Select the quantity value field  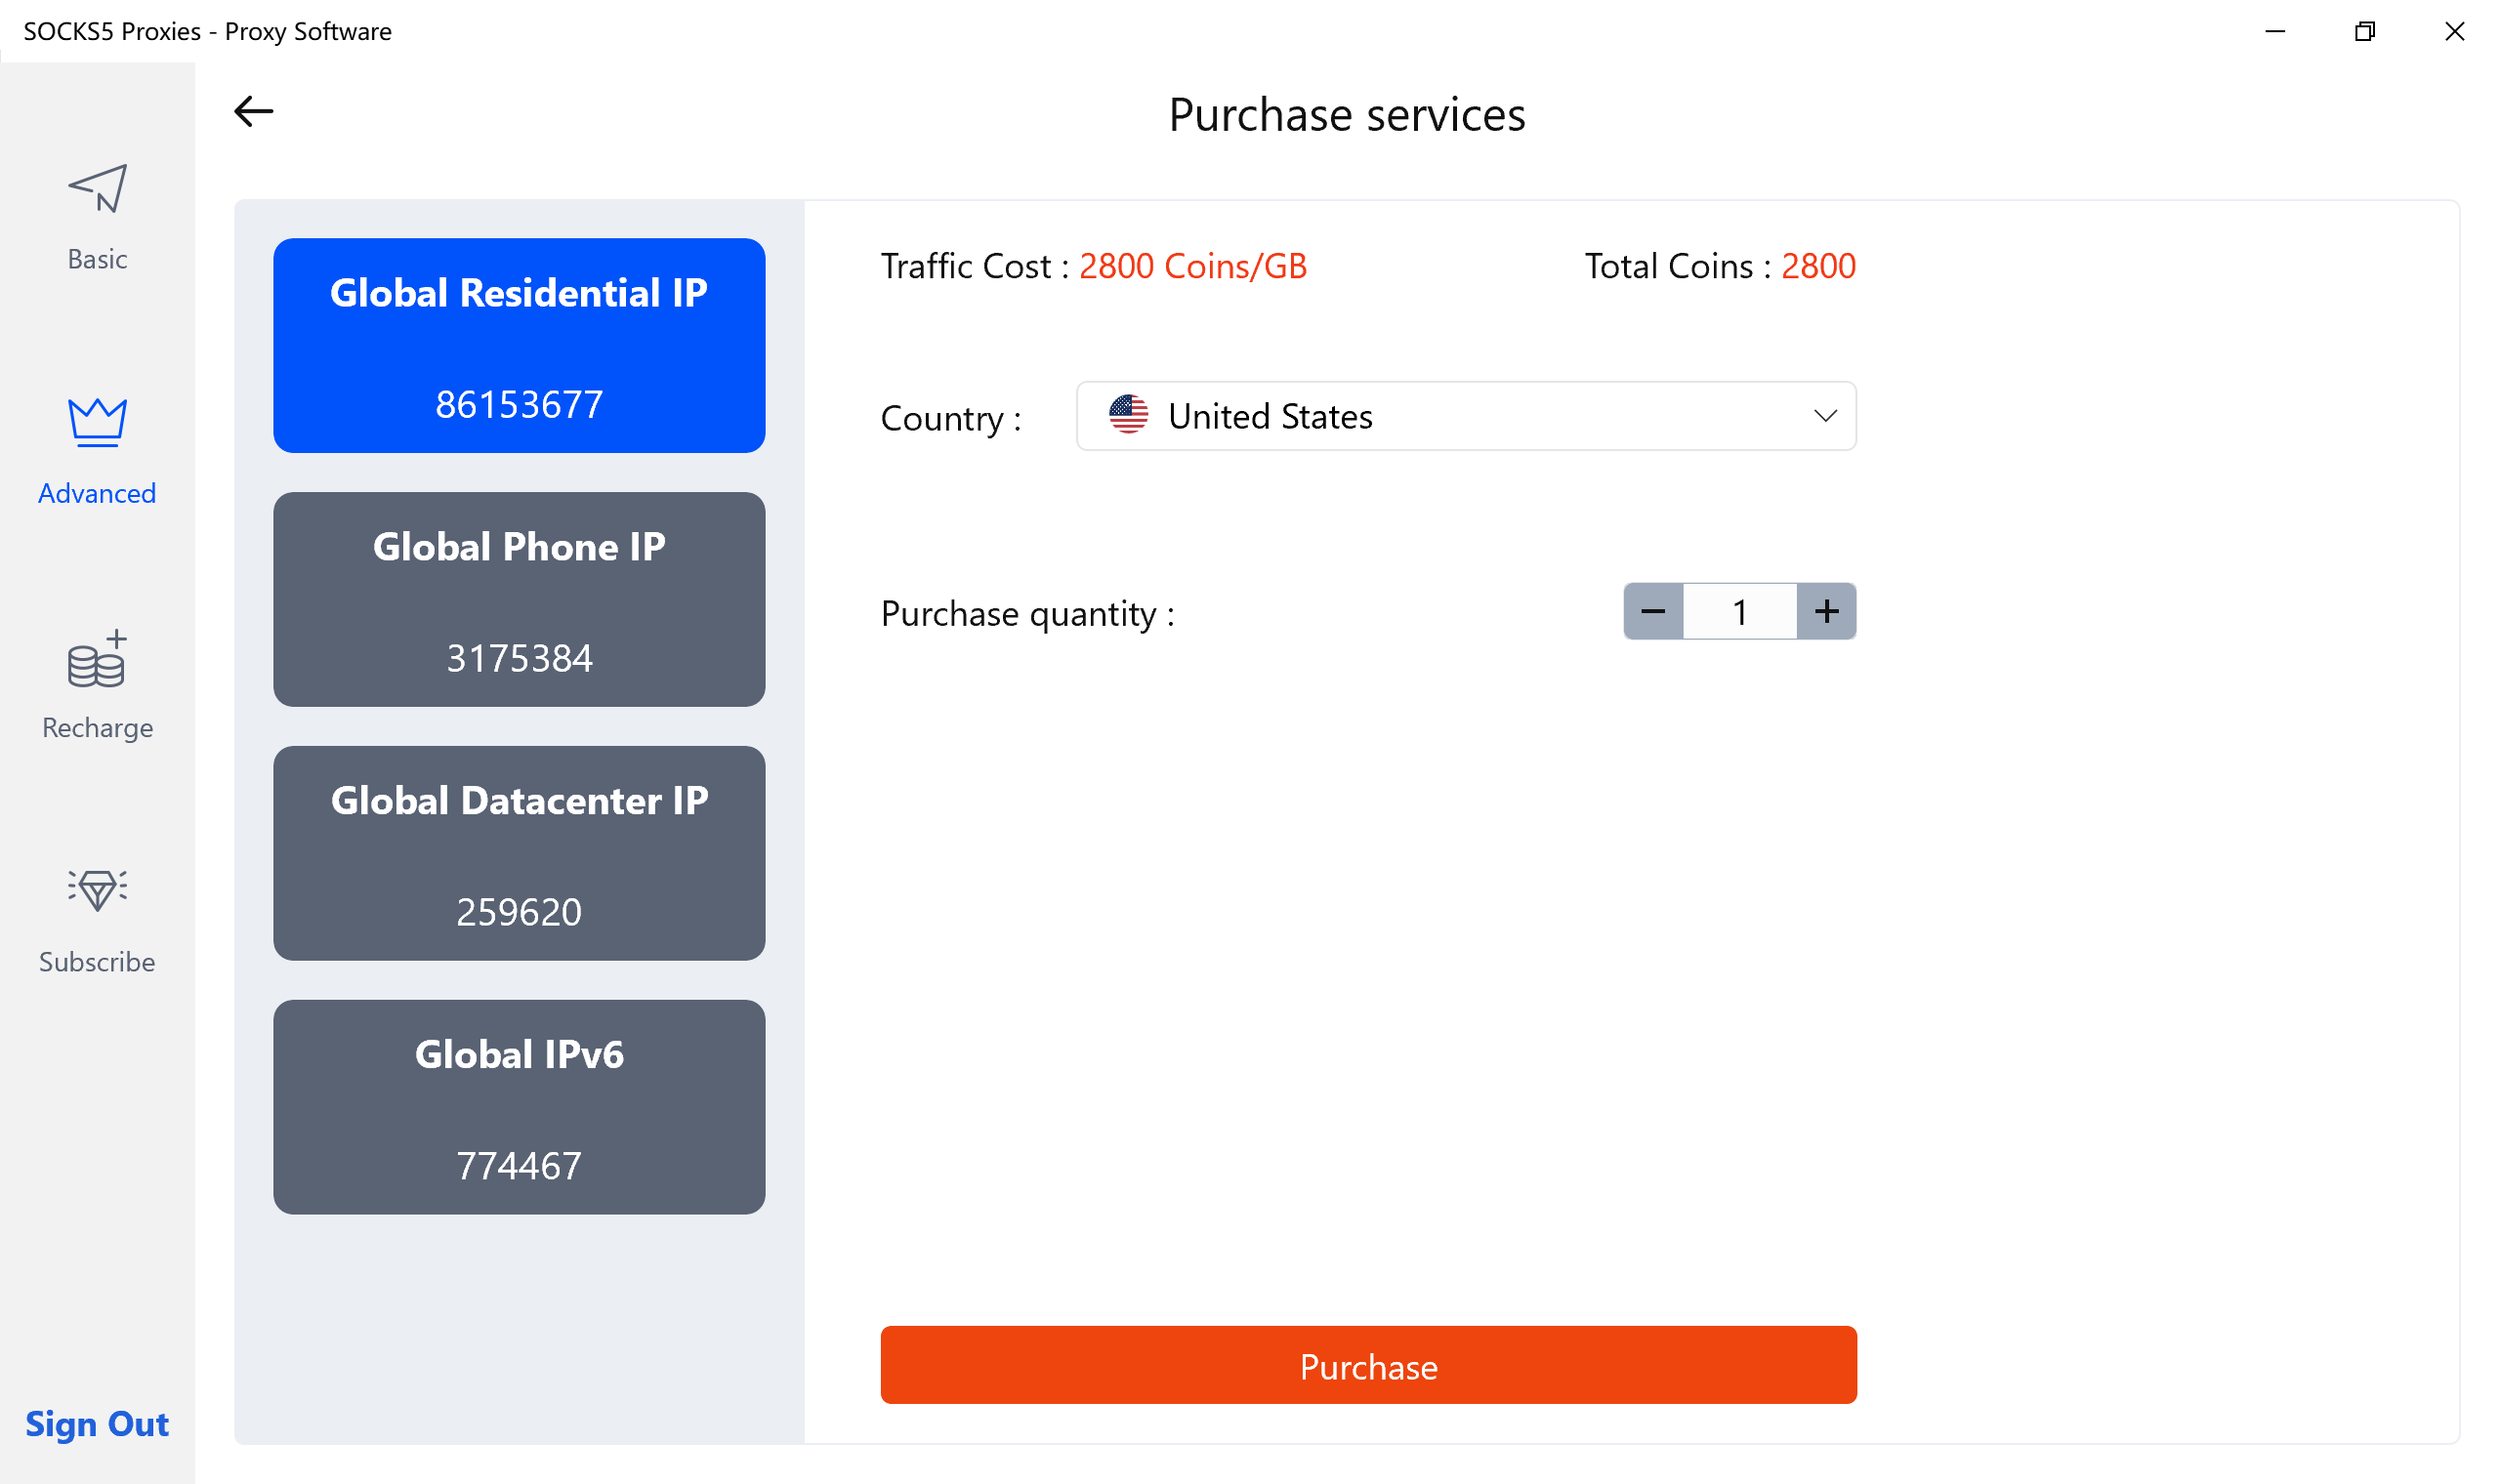pos(1739,611)
